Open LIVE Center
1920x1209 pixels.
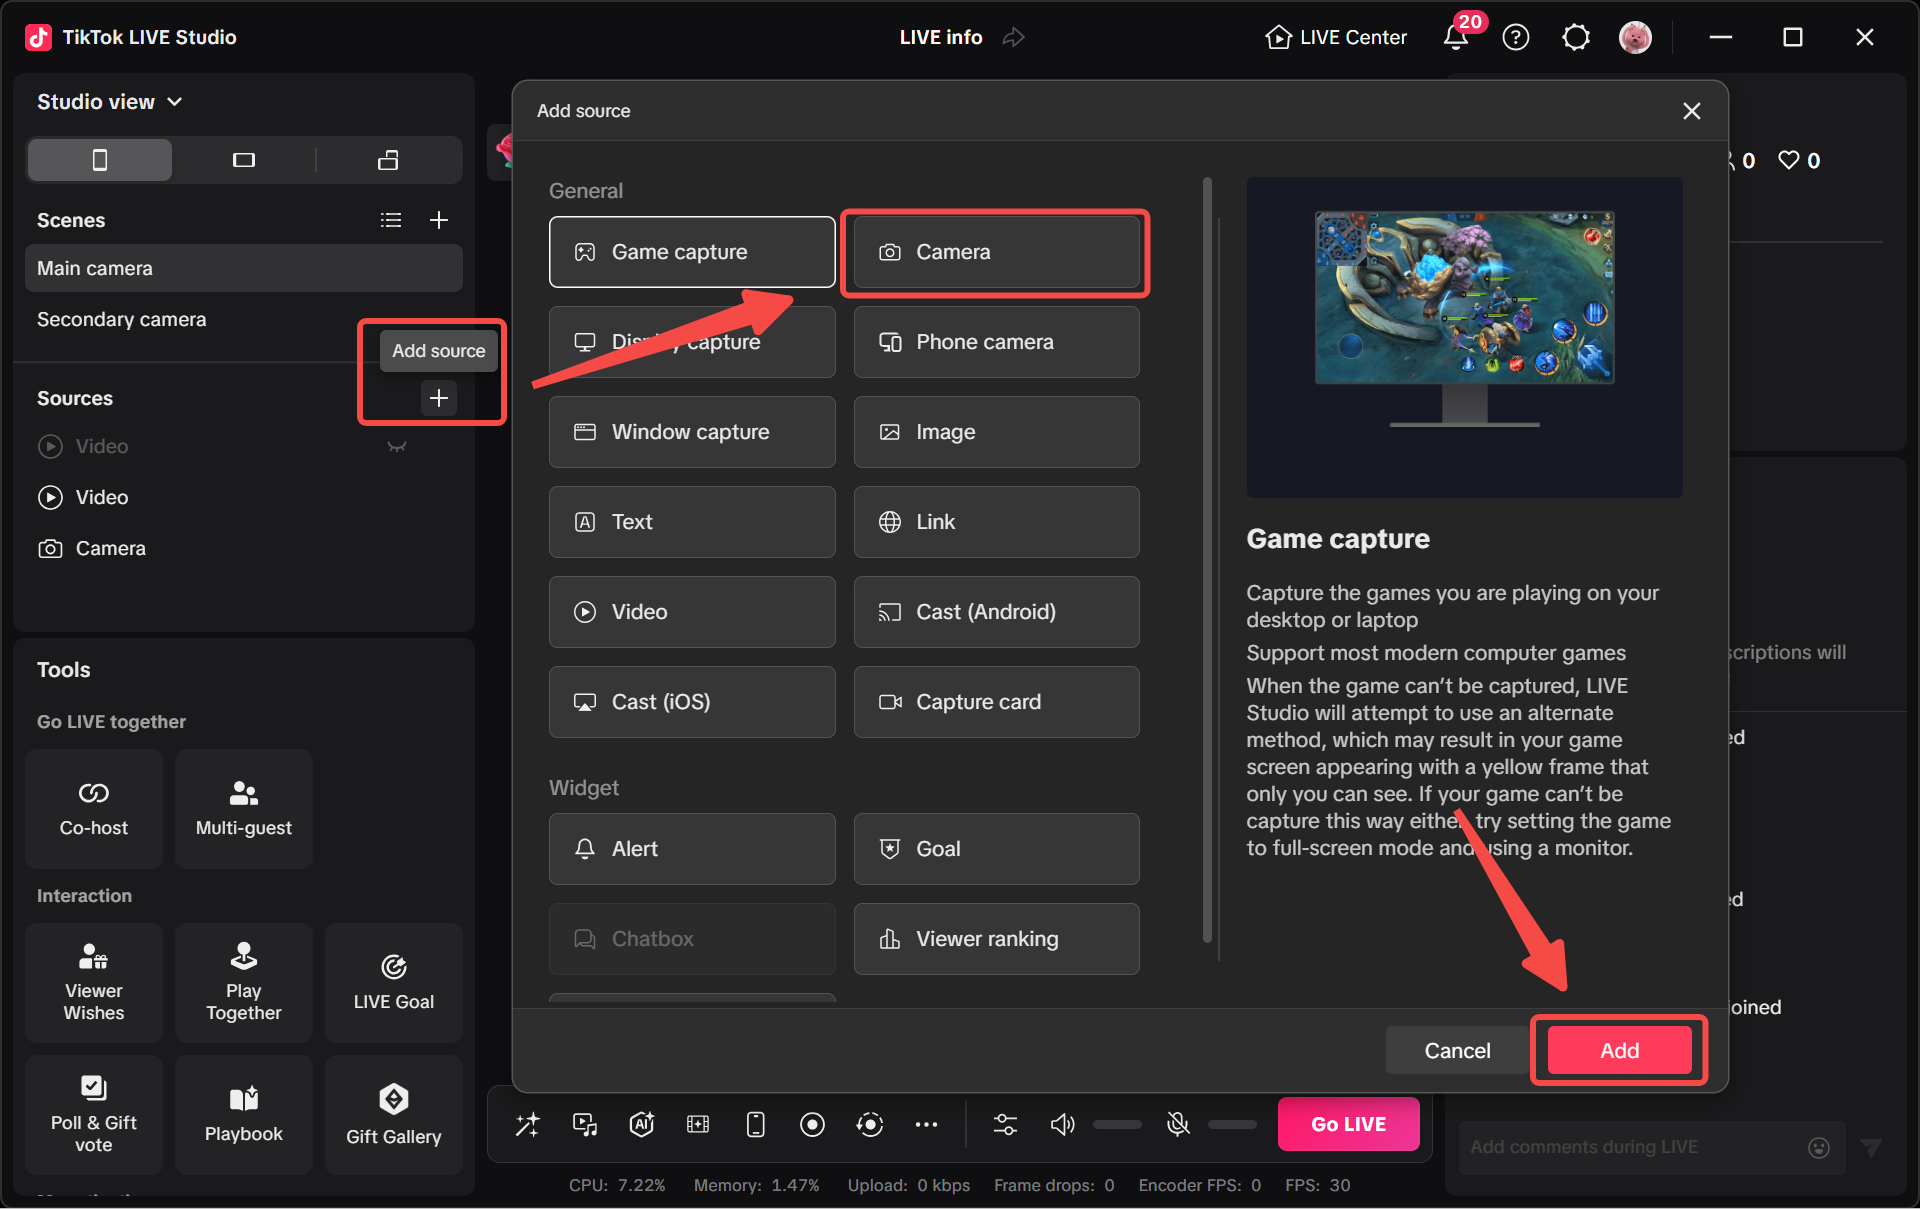click(x=1335, y=37)
